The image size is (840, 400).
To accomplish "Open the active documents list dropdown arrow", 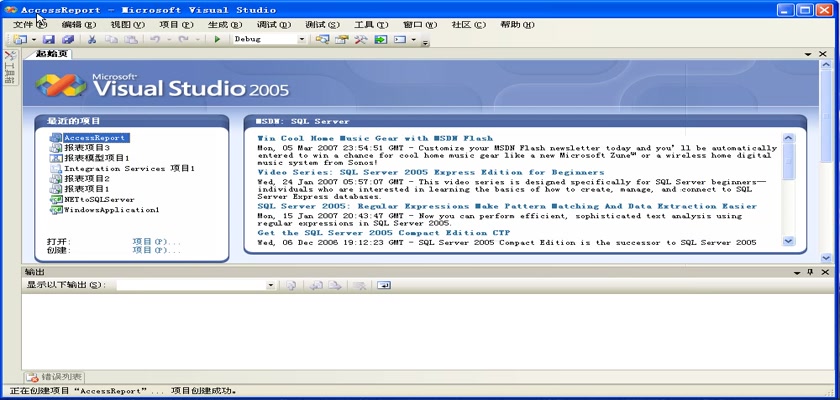I will point(808,54).
